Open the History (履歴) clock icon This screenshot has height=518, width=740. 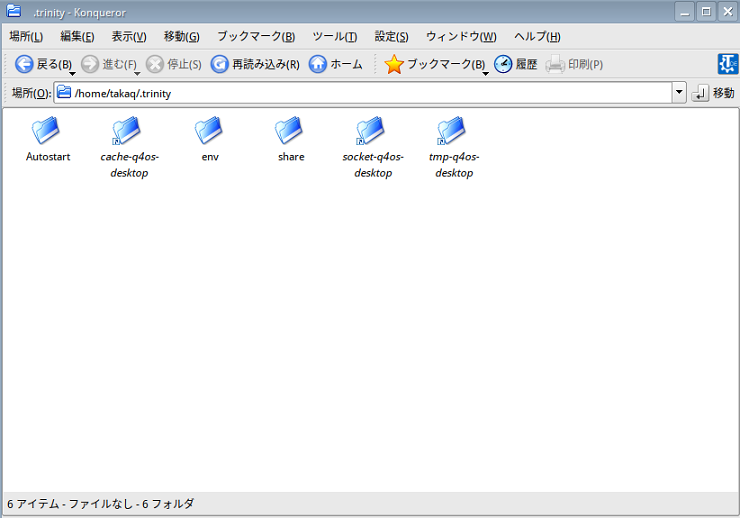coord(503,64)
